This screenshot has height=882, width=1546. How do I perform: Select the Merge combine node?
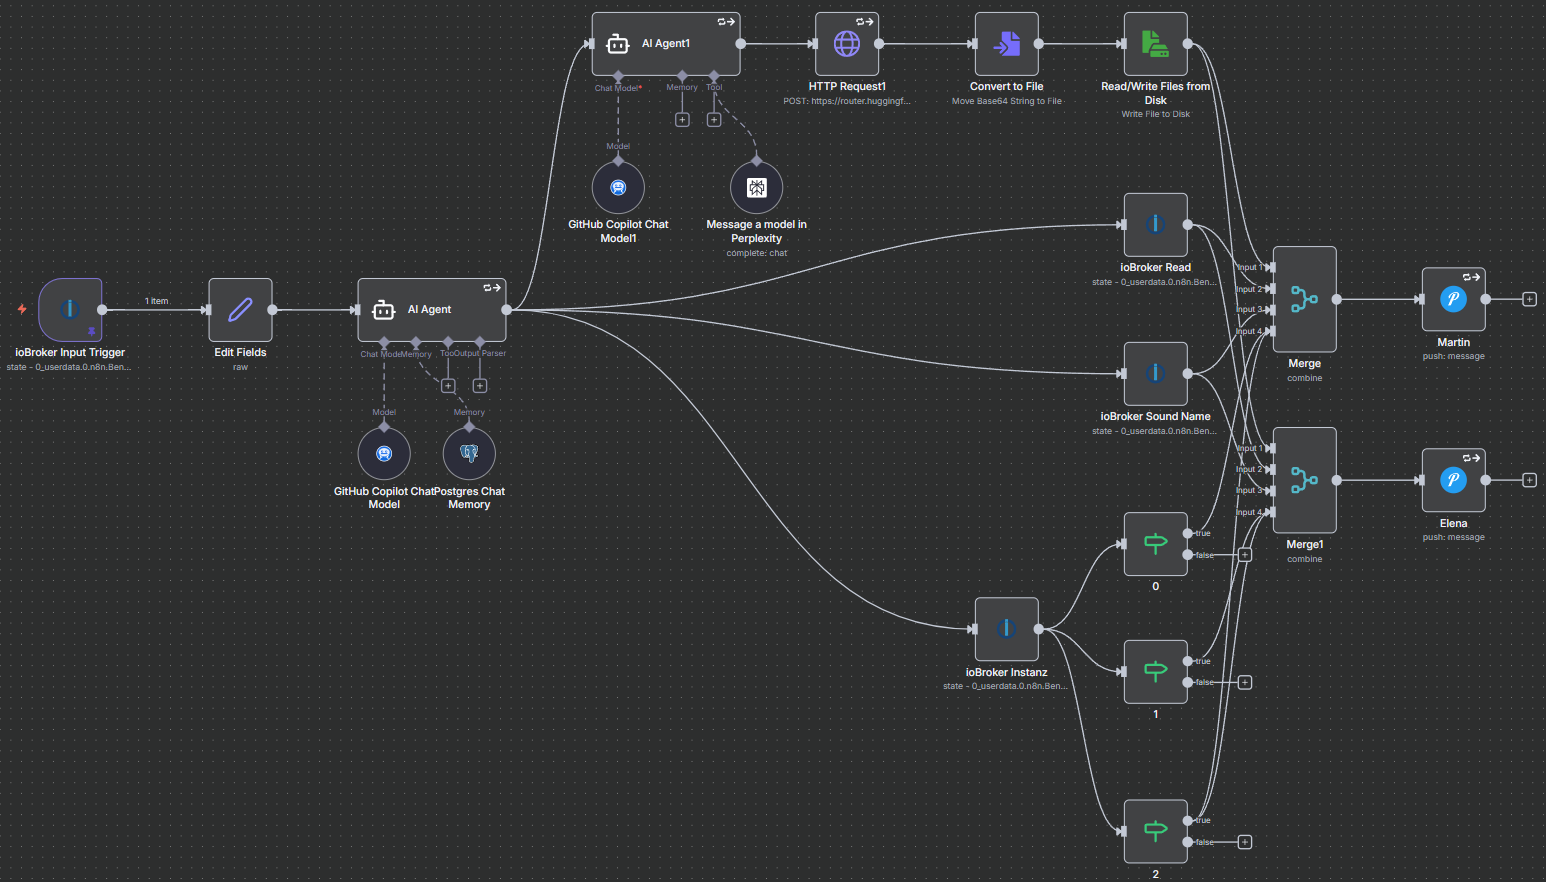pos(1304,299)
